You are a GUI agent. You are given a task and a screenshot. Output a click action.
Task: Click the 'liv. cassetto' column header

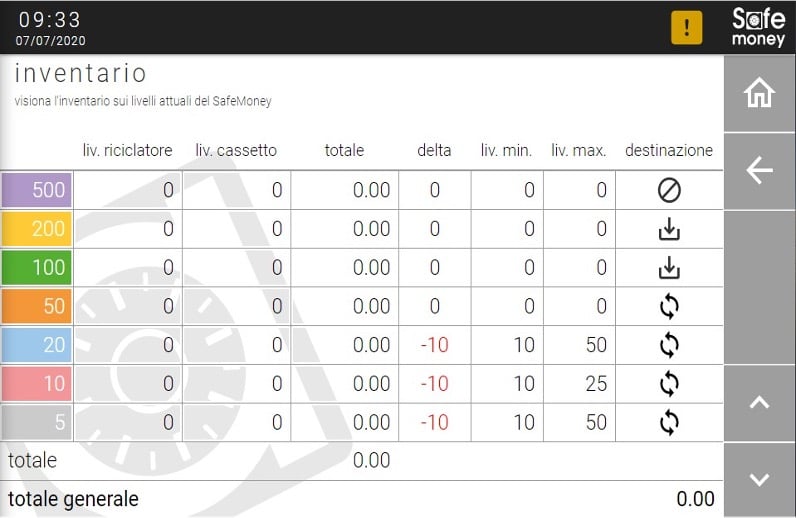tap(236, 150)
